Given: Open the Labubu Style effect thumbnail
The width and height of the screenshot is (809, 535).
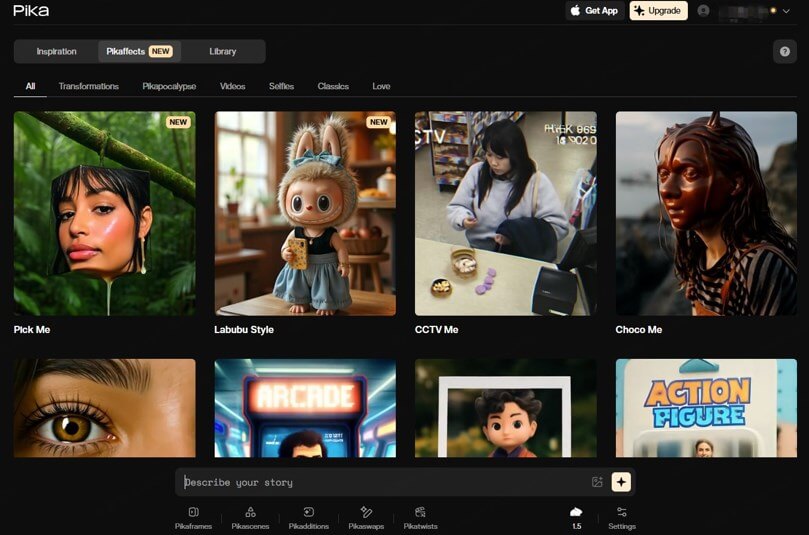Looking at the screenshot, I should tap(305, 213).
